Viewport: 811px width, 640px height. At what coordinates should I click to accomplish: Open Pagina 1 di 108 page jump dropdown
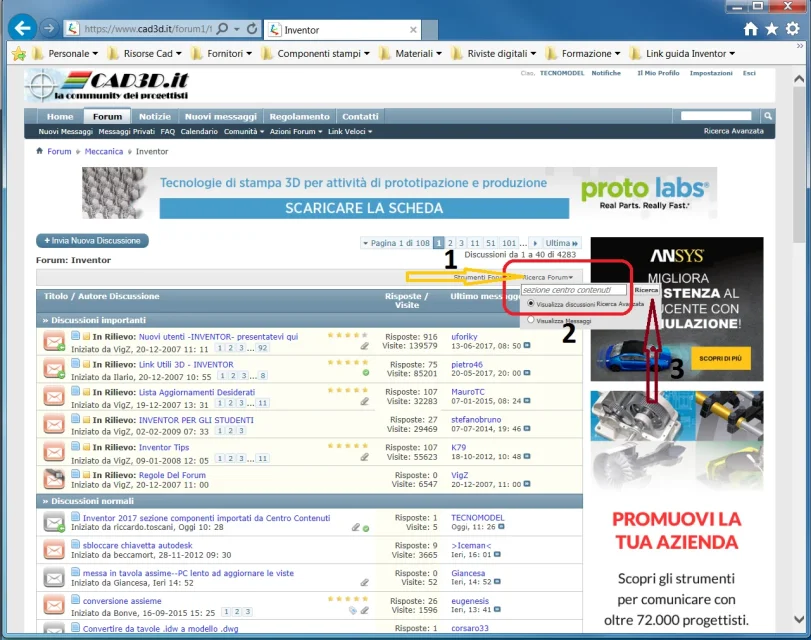coord(396,243)
